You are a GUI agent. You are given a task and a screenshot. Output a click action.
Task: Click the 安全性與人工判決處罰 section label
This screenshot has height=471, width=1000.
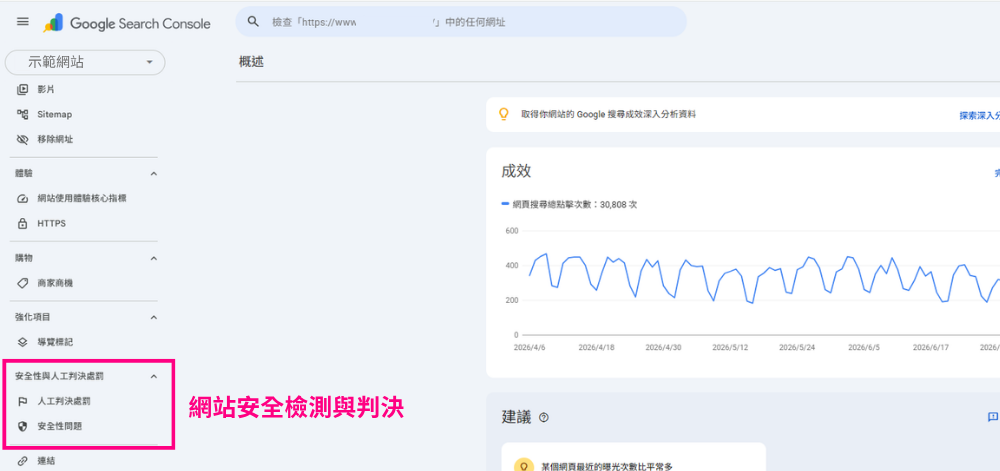59,376
